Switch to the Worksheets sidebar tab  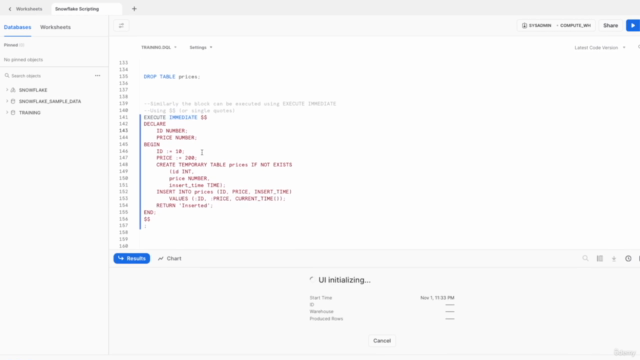(55, 27)
